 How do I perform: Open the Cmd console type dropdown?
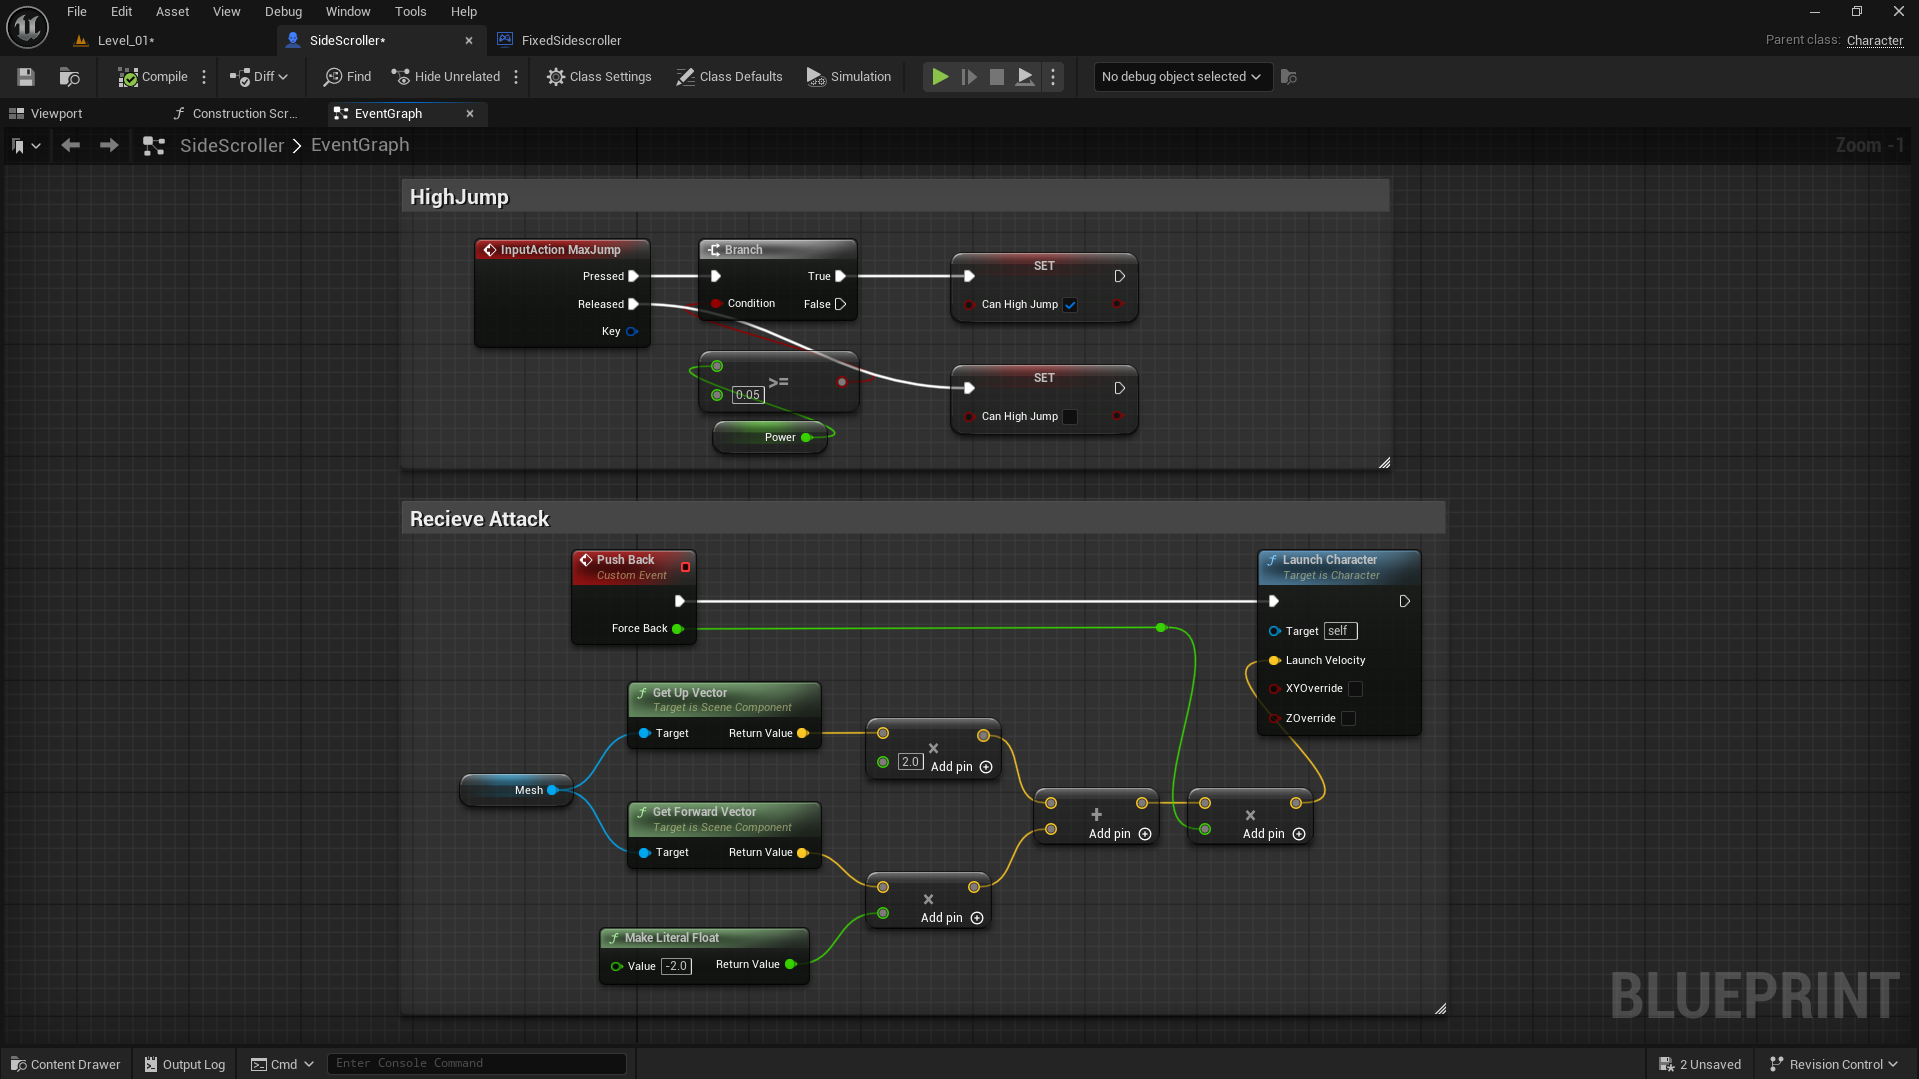[282, 1064]
